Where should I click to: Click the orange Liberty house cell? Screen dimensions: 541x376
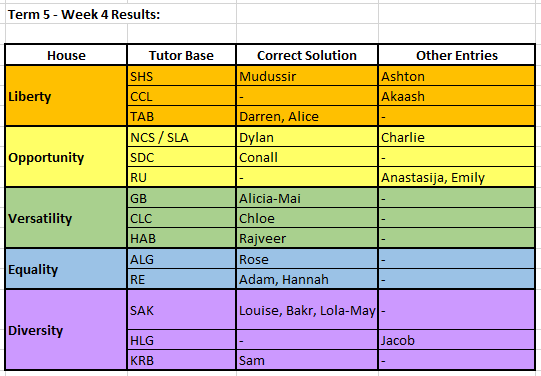pos(66,96)
